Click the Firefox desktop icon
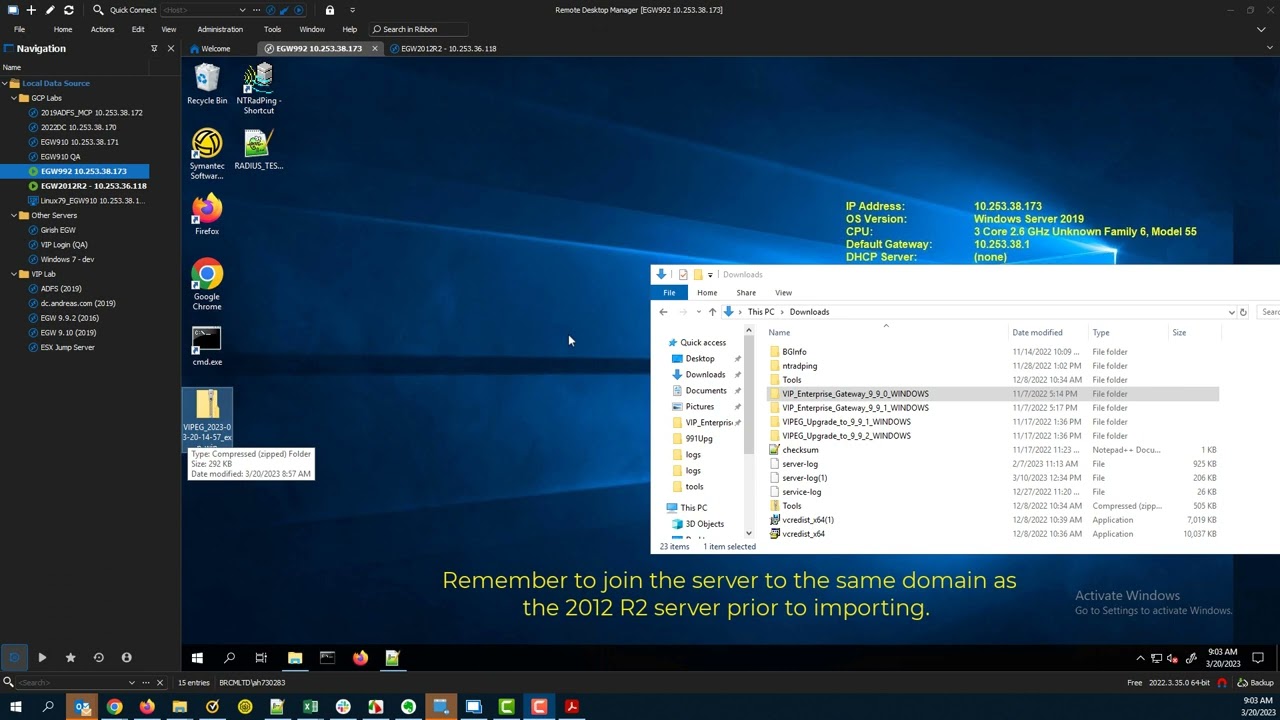This screenshot has width=1280, height=720. [x=207, y=215]
